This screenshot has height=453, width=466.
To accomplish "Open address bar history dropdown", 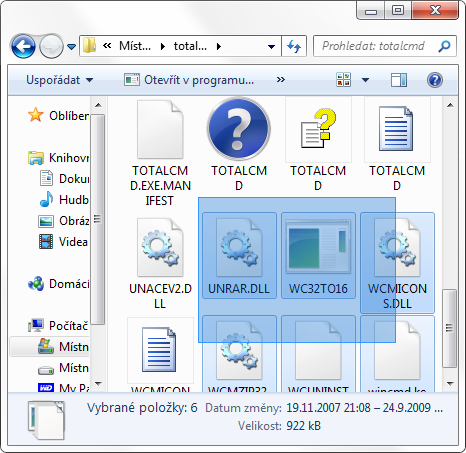I will pos(272,47).
